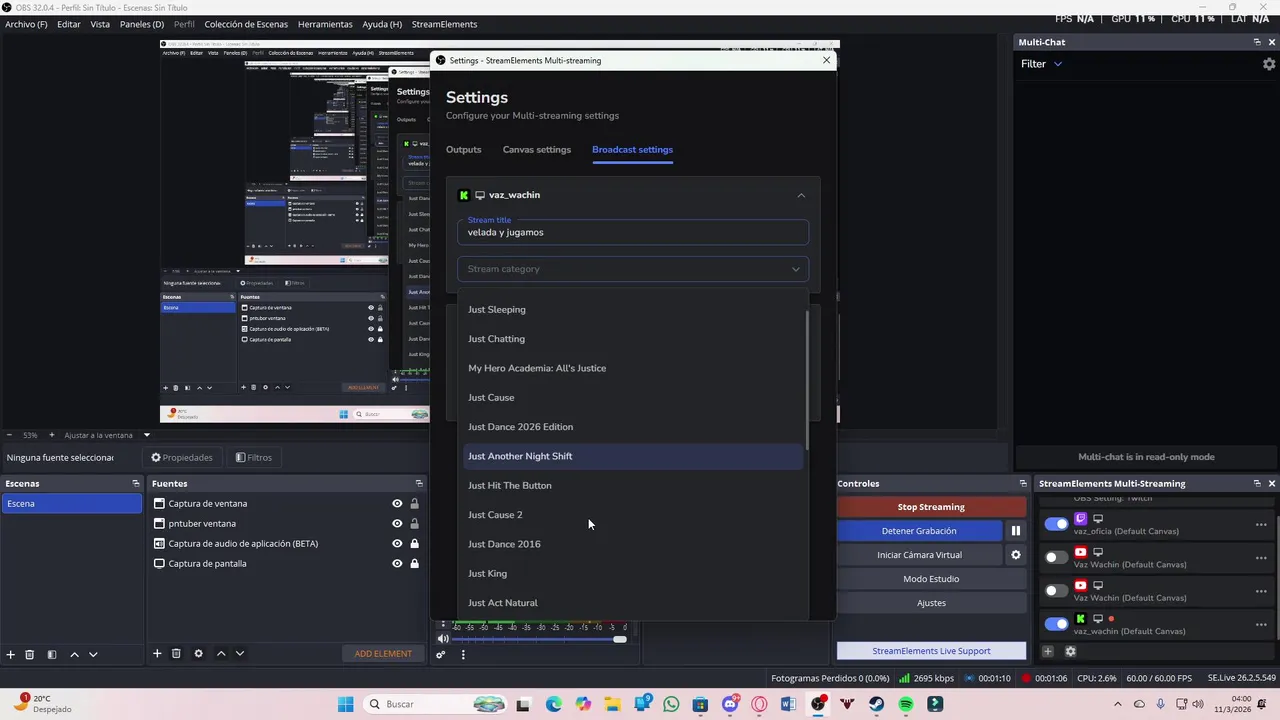The image size is (1280, 720).
Task: Lock the Captura de ventana source
Action: pos(414,504)
